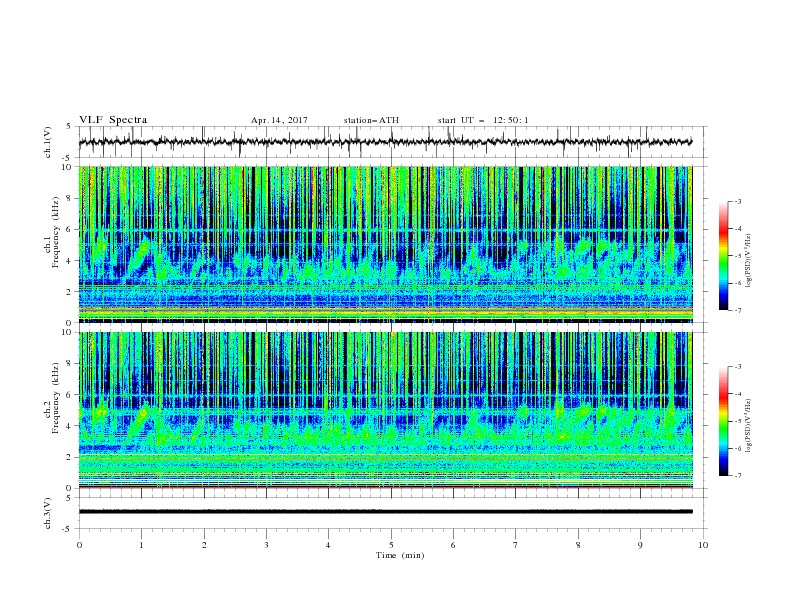The height and width of the screenshot is (612, 792).
Task: Click the ch.1 spectrogram color bar
Action: coord(723,256)
